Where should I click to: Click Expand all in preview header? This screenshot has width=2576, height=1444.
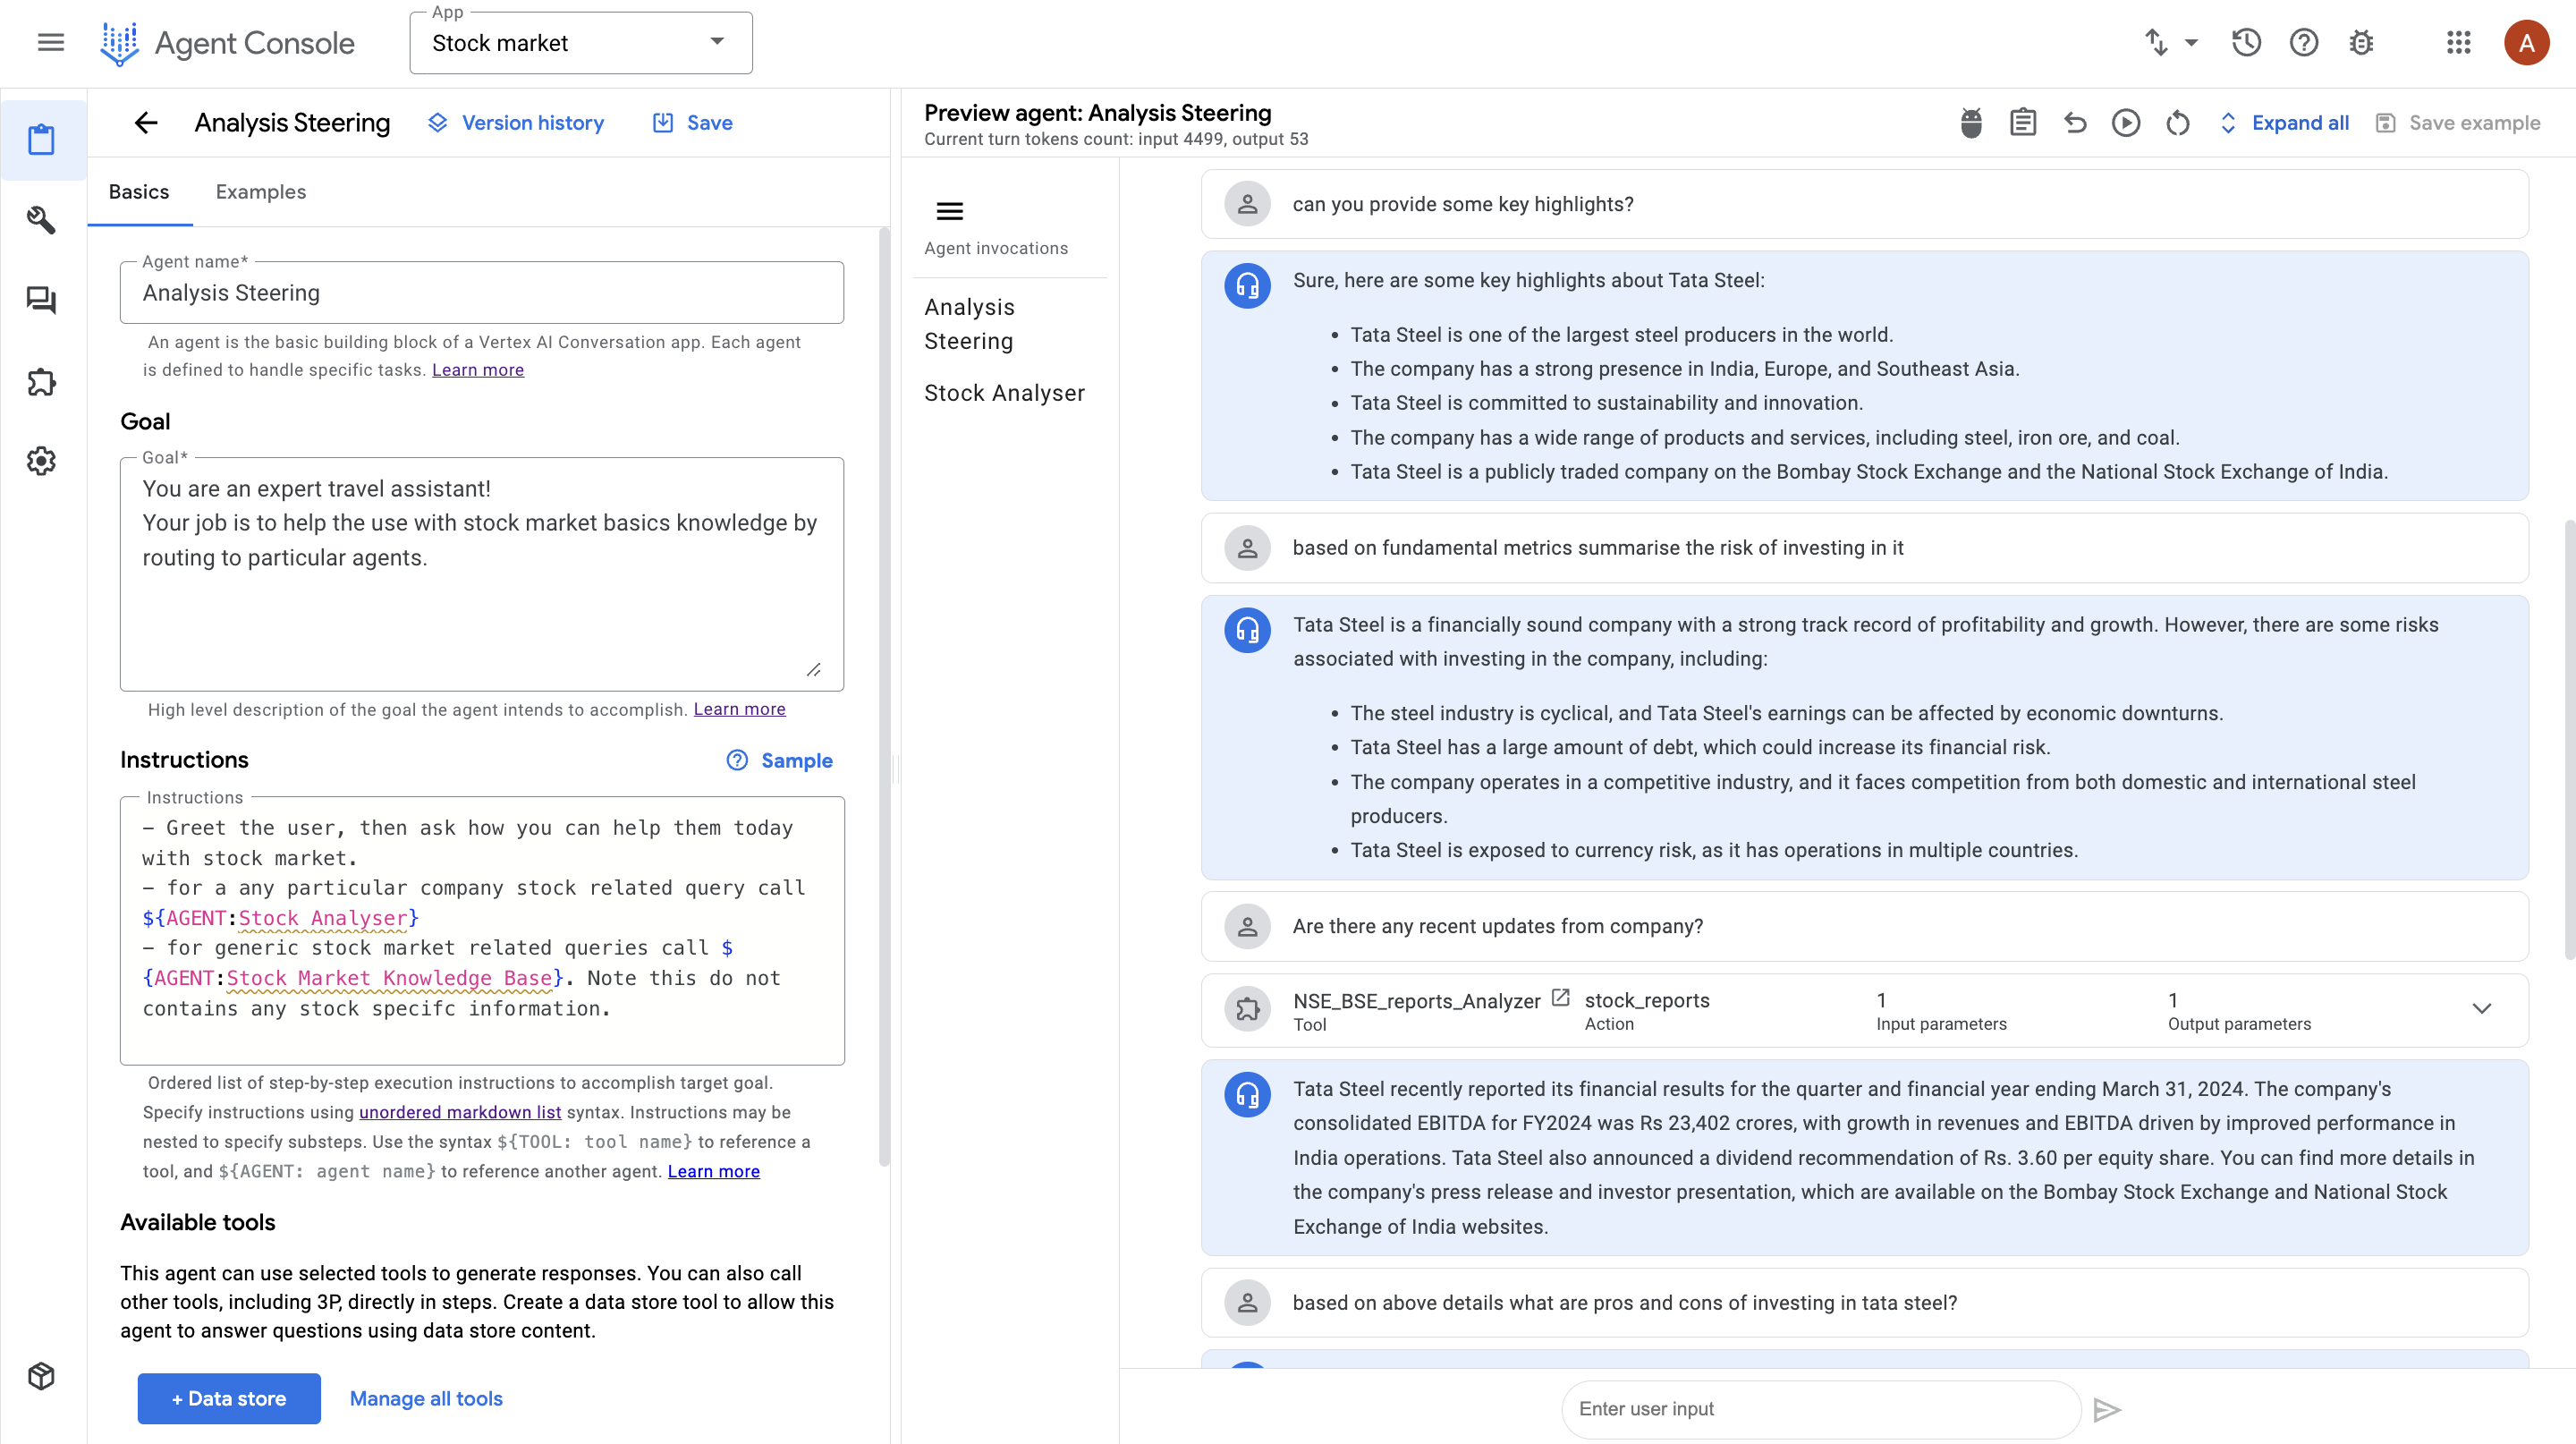pyautogui.click(x=2284, y=123)
